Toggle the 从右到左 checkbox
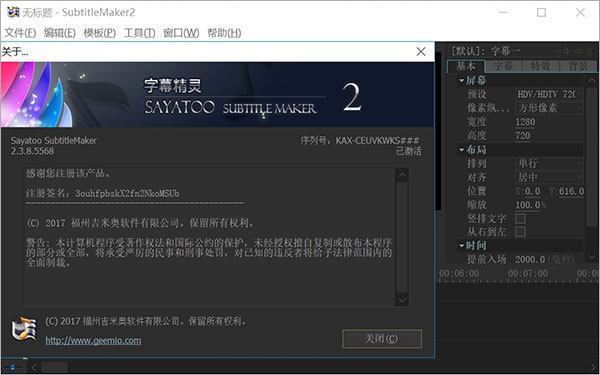 520,232
